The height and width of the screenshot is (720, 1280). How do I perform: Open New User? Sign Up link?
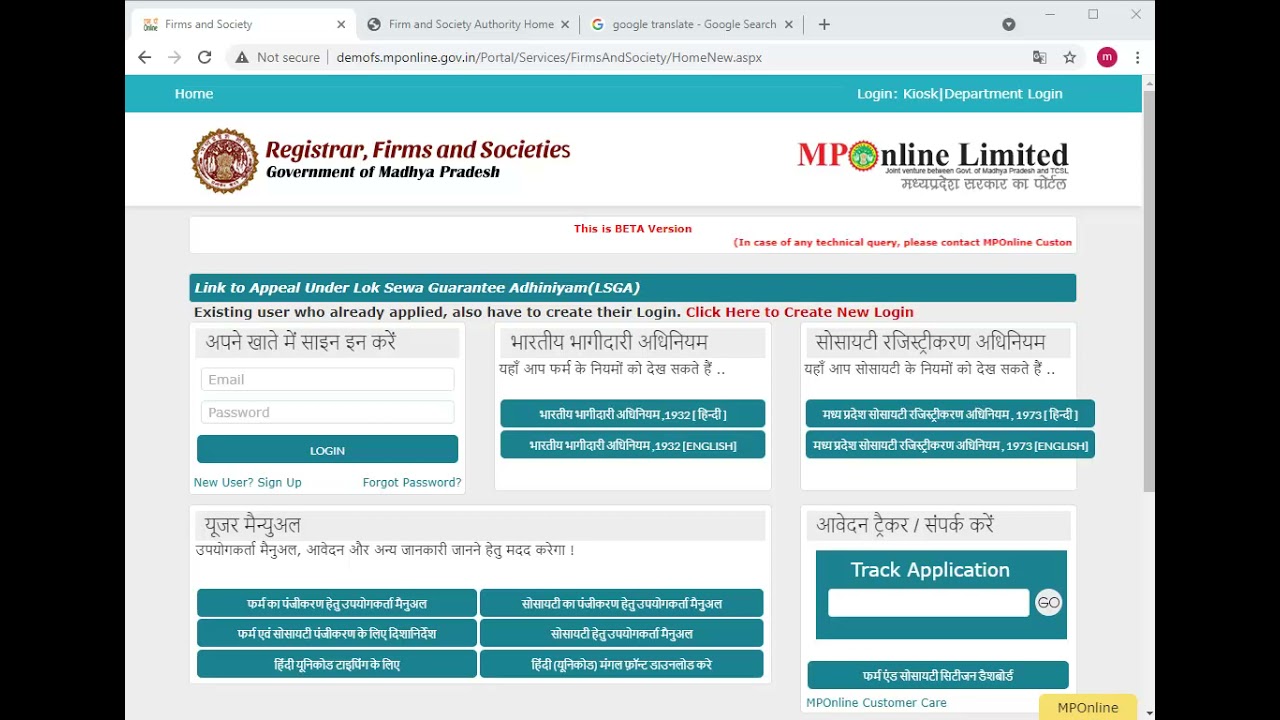247,482
